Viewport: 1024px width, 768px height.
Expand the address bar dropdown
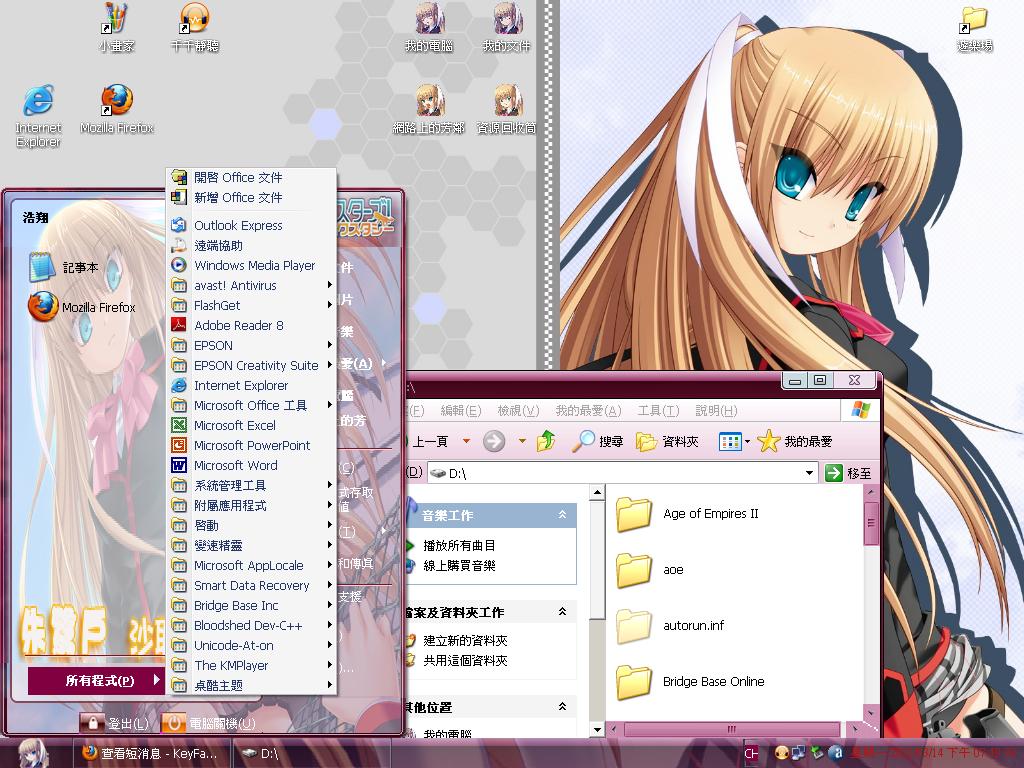tap(810, 473)
